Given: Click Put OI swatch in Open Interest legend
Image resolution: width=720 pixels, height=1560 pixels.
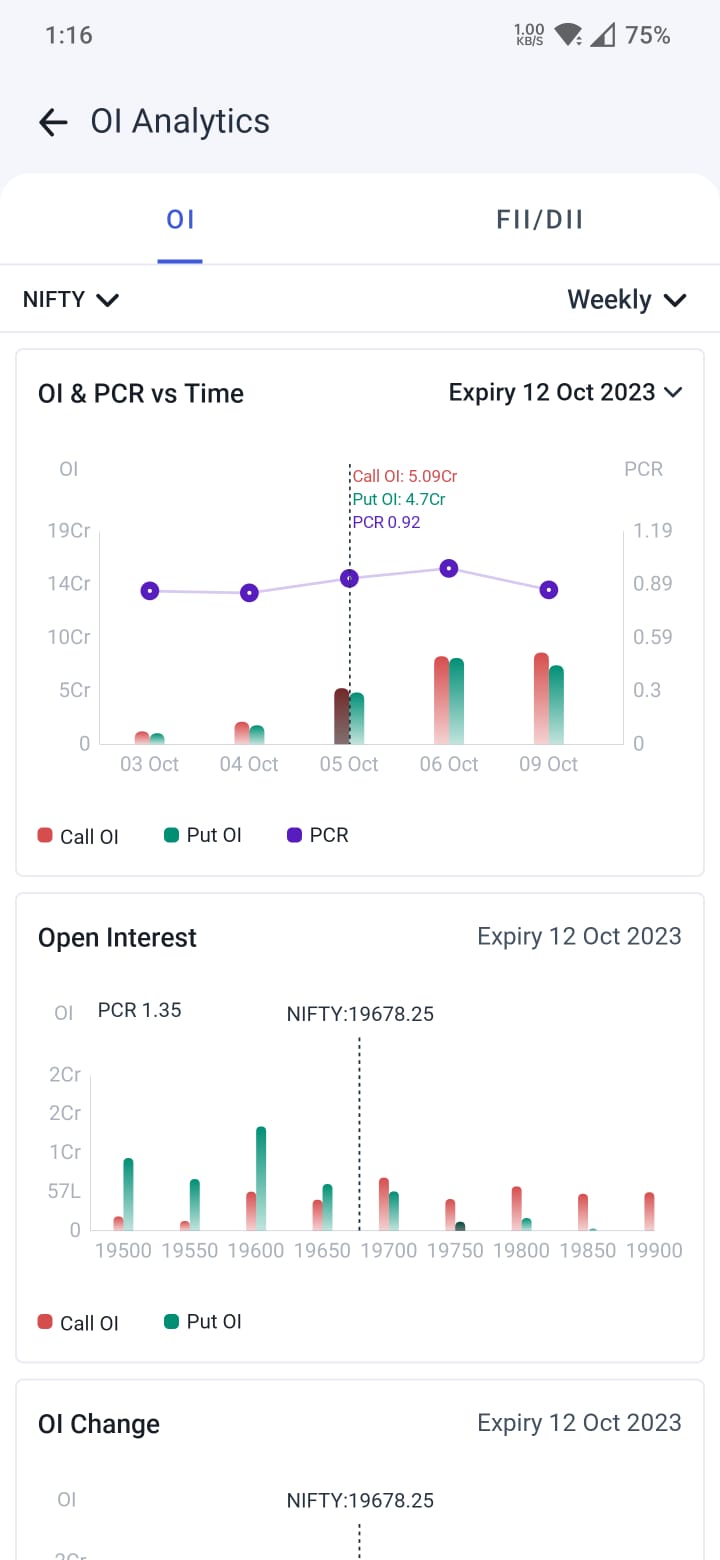Looking at the screenshot, I should point(171,1322).
